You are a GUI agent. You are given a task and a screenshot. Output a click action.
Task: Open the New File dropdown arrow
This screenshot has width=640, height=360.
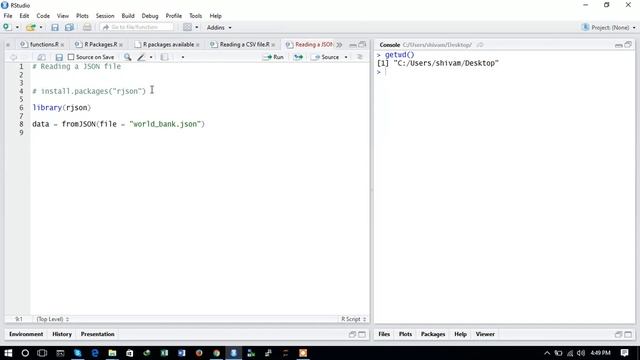(17, 27)
